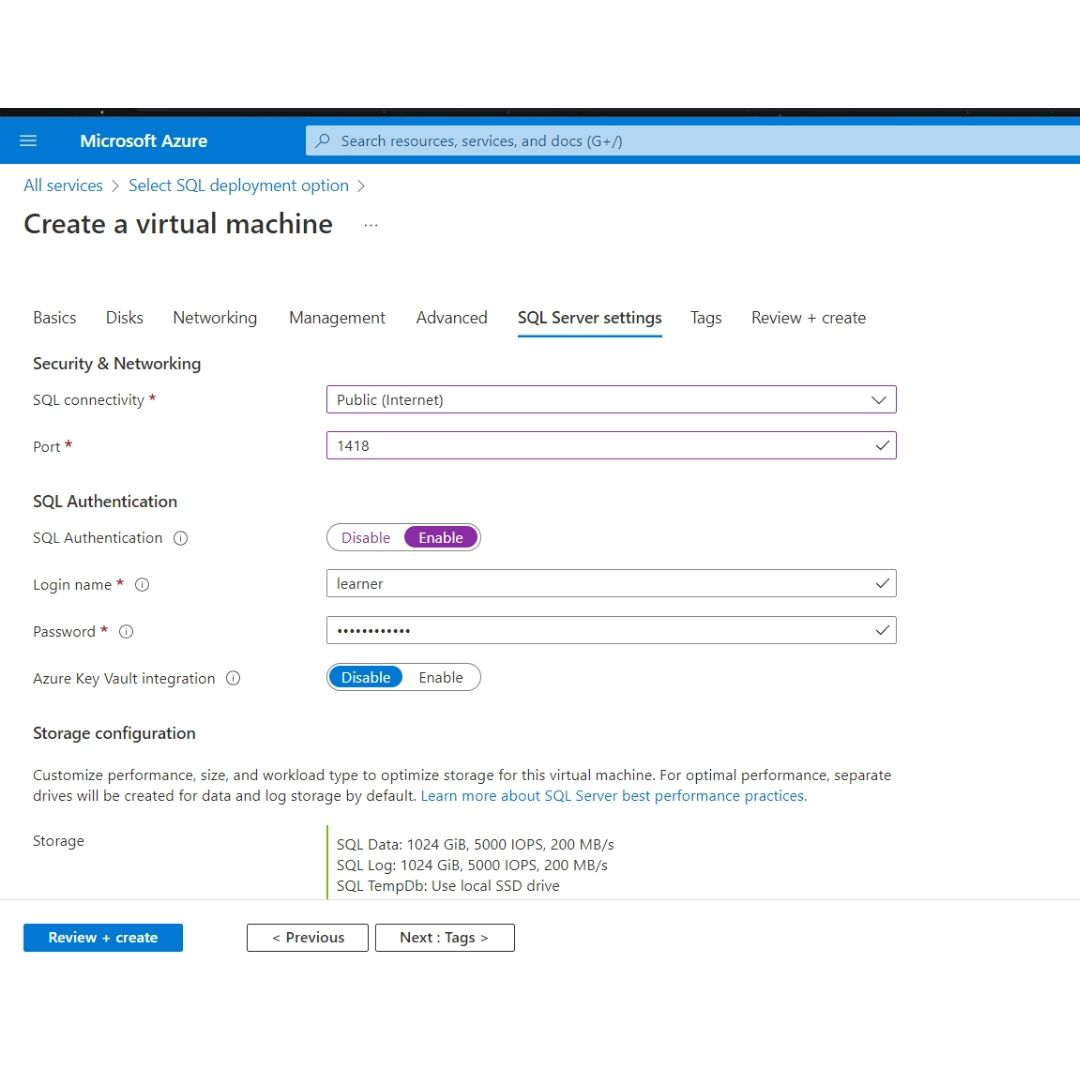Click the Create a virtual machine title
The width and height of the screenshot is (1080, 1080).
pos(178,225)
